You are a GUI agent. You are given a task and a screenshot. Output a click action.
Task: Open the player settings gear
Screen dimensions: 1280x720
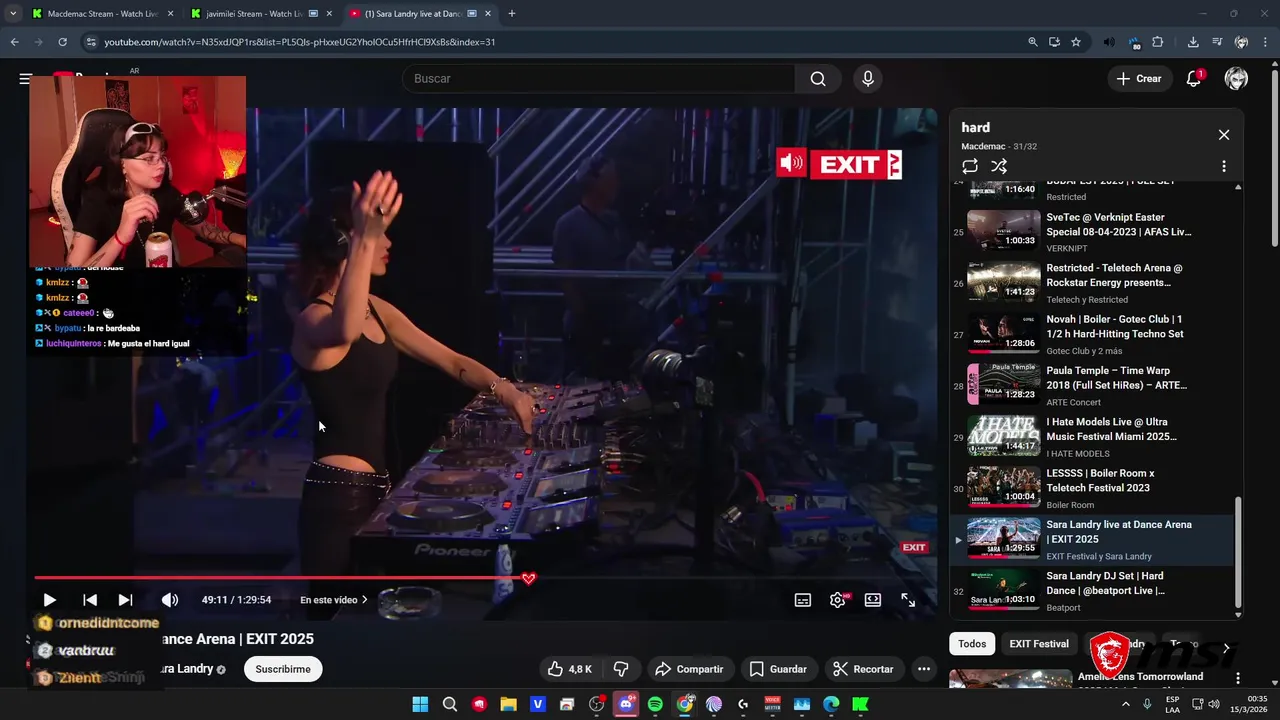point(838,600)
